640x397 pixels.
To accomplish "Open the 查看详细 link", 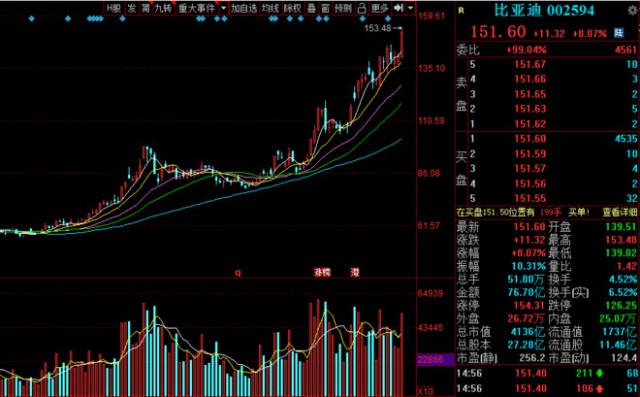I will [620, 212].
